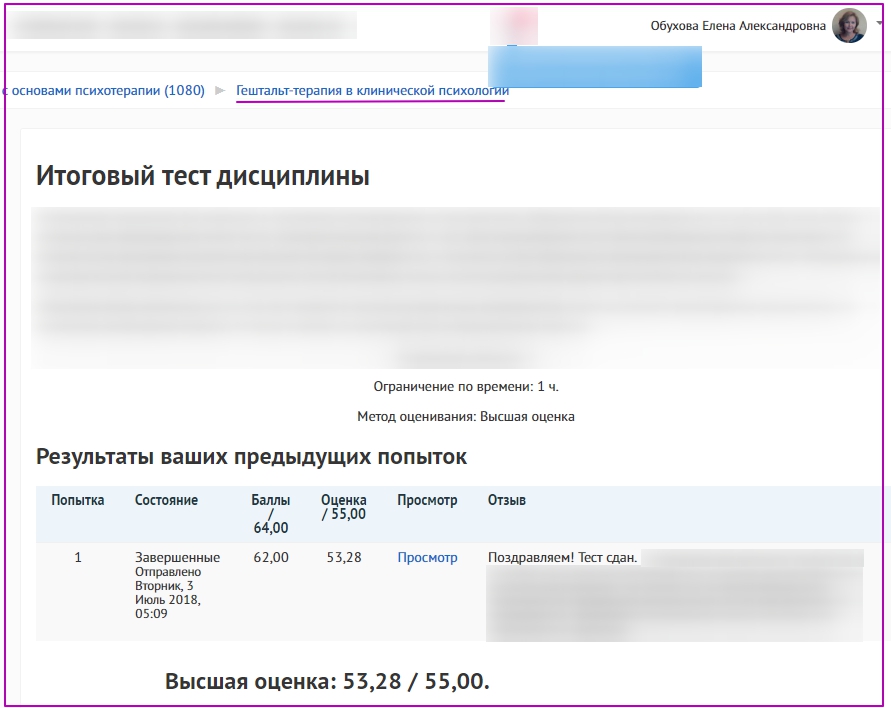Click the blurred pink icon in header
891x708 pixels.
520,25
